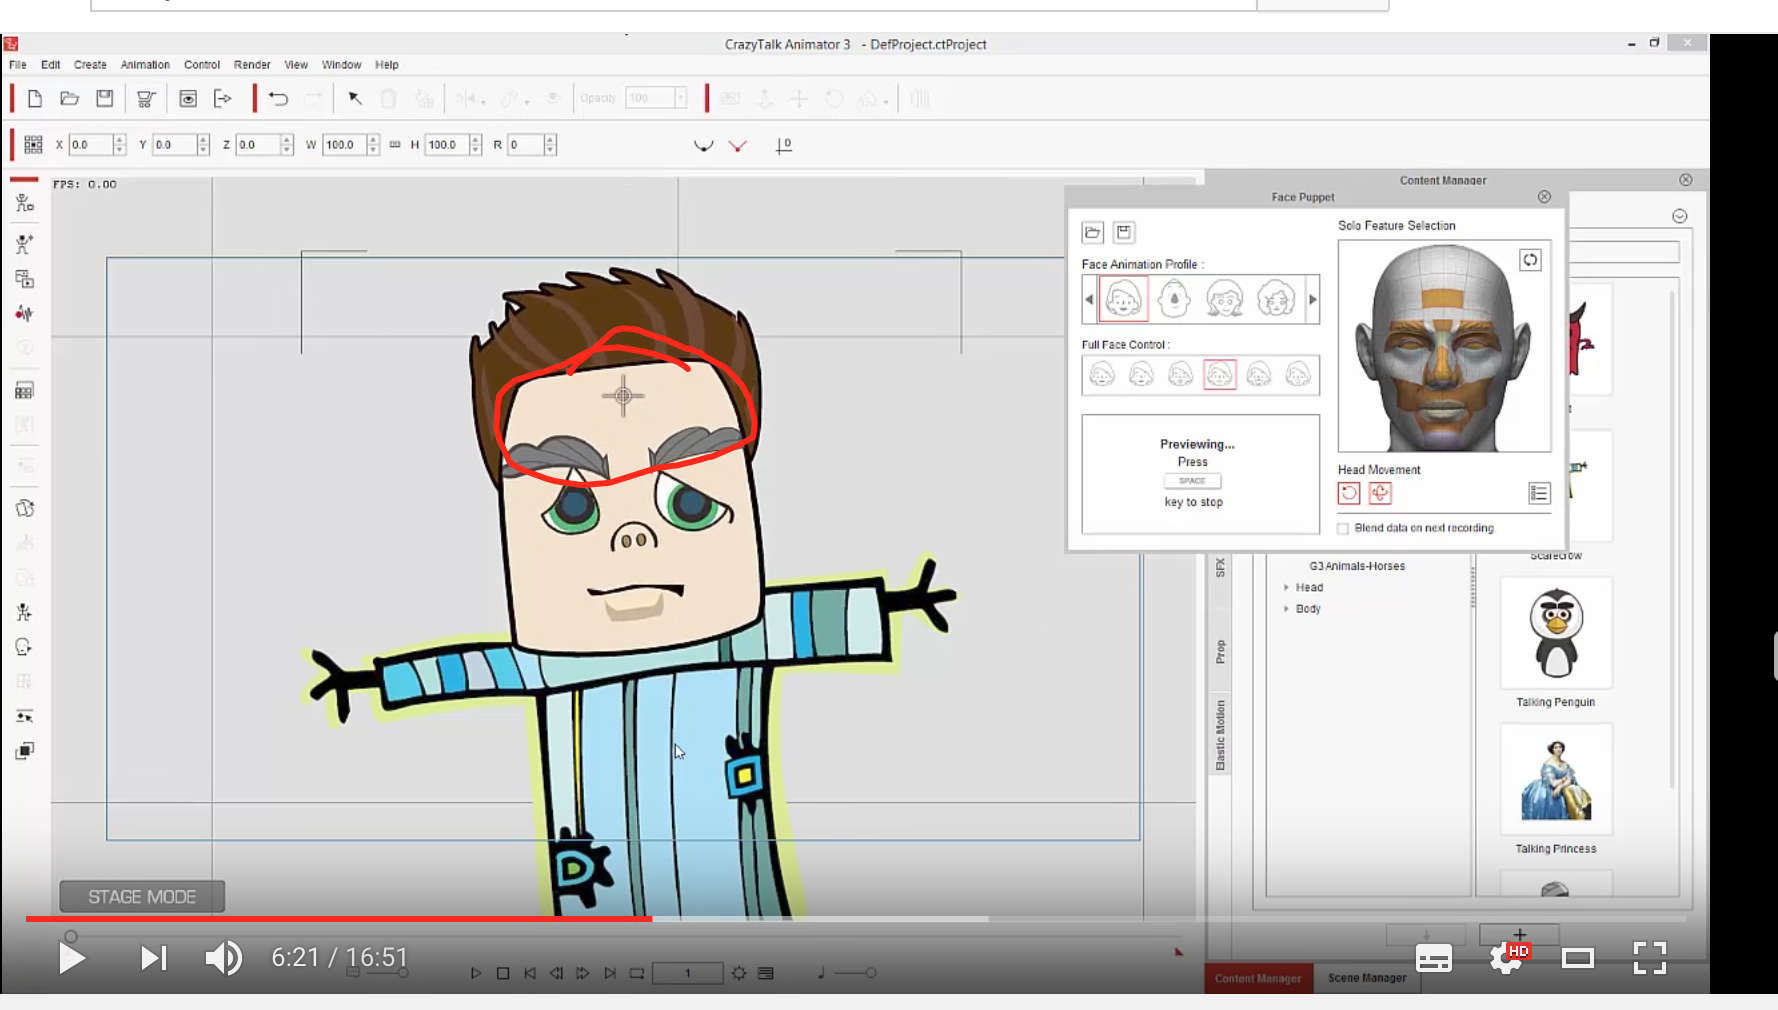Switch to the Content Manager bottom tab

1258,978
